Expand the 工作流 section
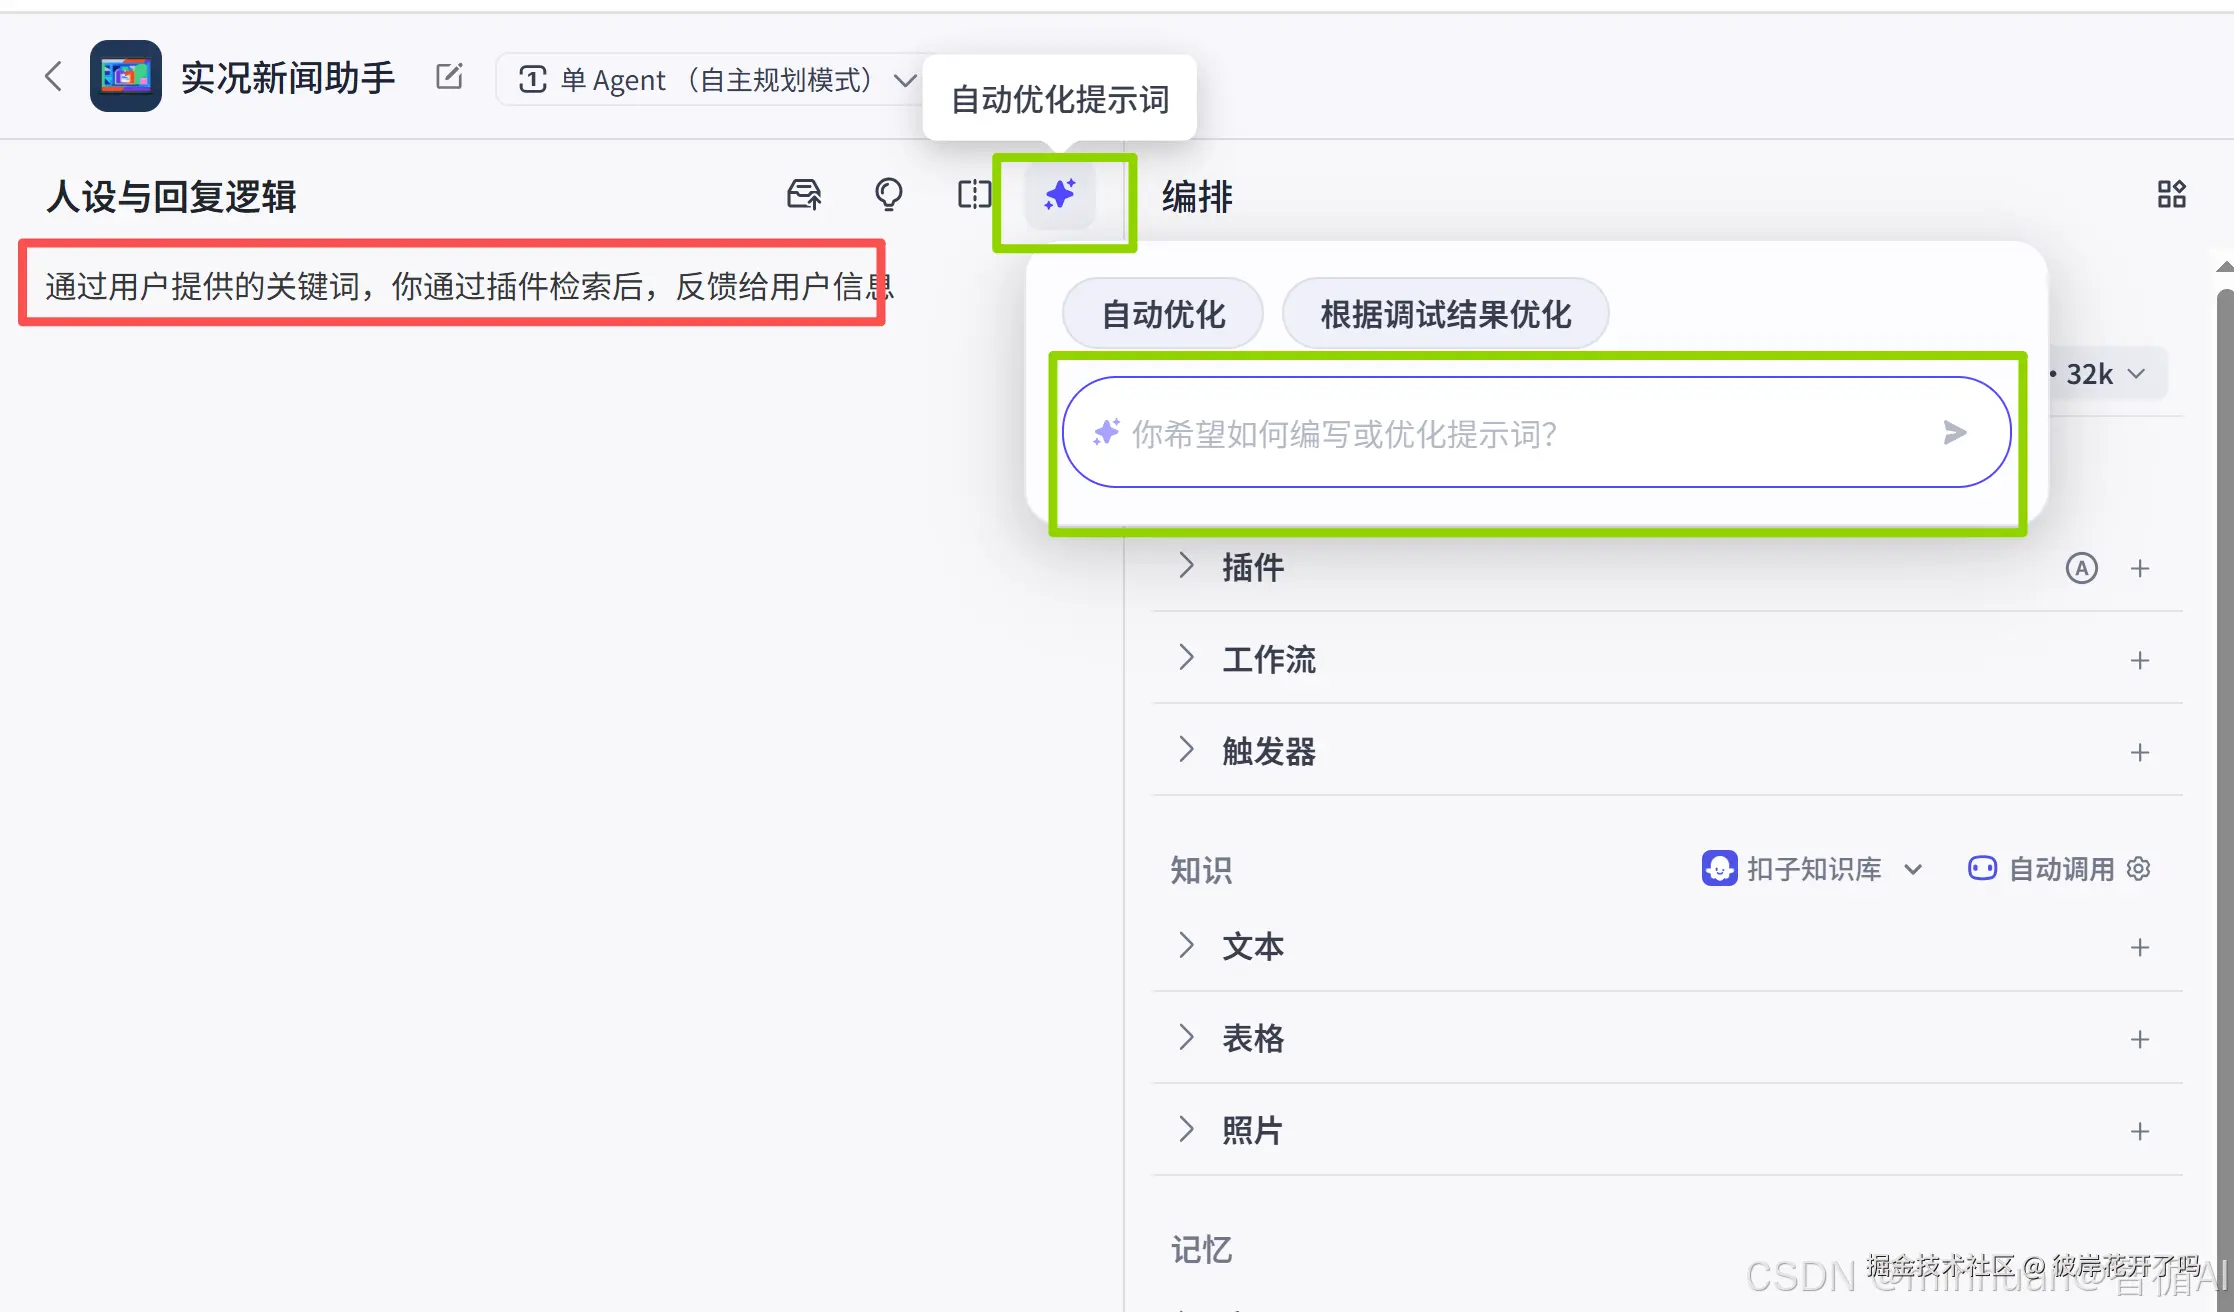 [x=1186, y=658]
